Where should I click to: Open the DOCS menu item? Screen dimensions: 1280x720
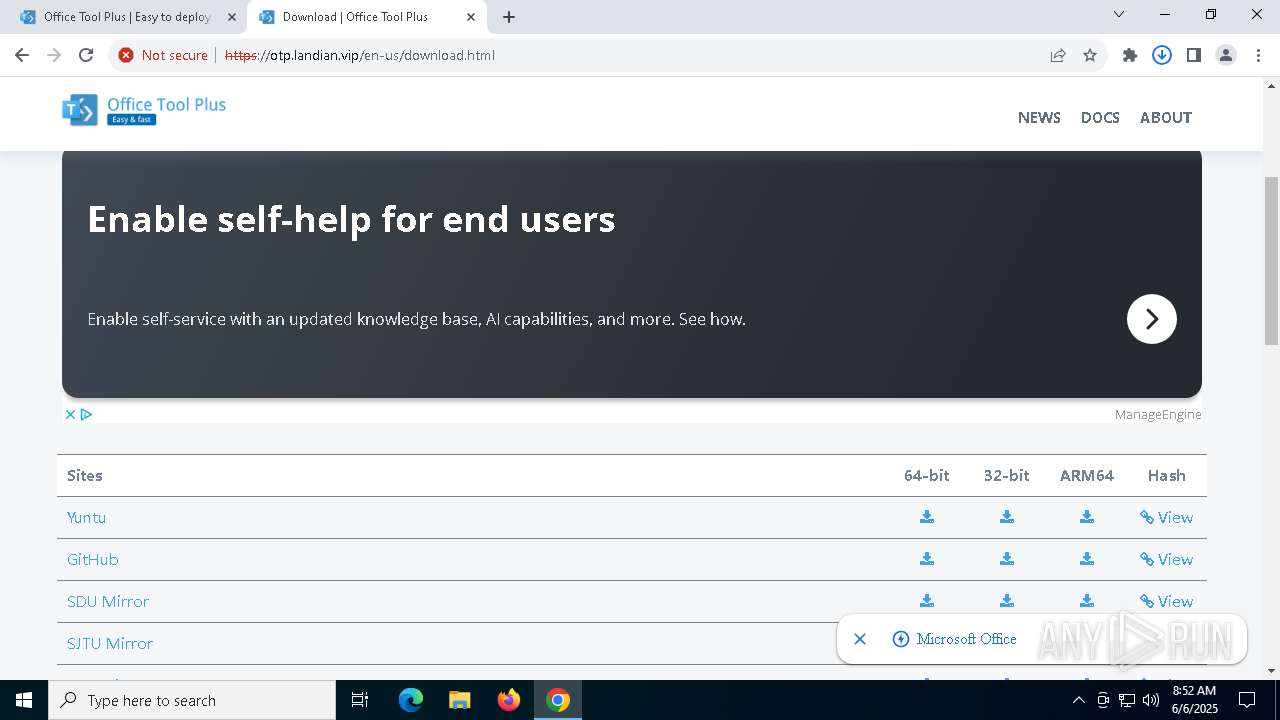tap(1100, 117)
